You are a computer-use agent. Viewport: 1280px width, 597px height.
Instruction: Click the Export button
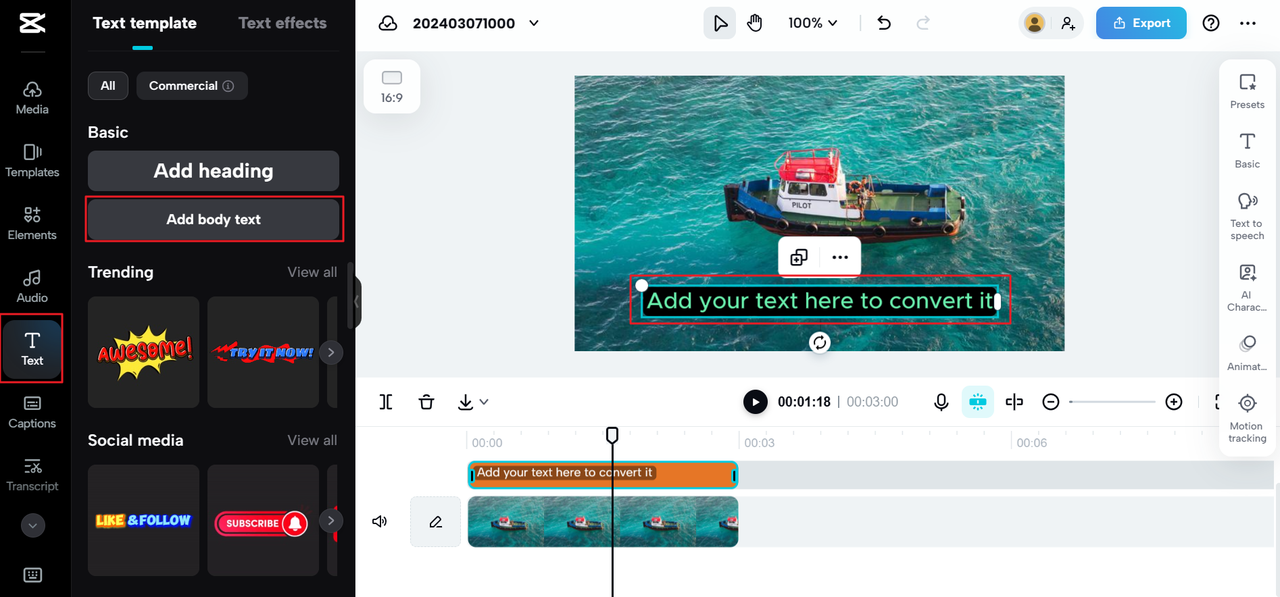point(1141,23)
